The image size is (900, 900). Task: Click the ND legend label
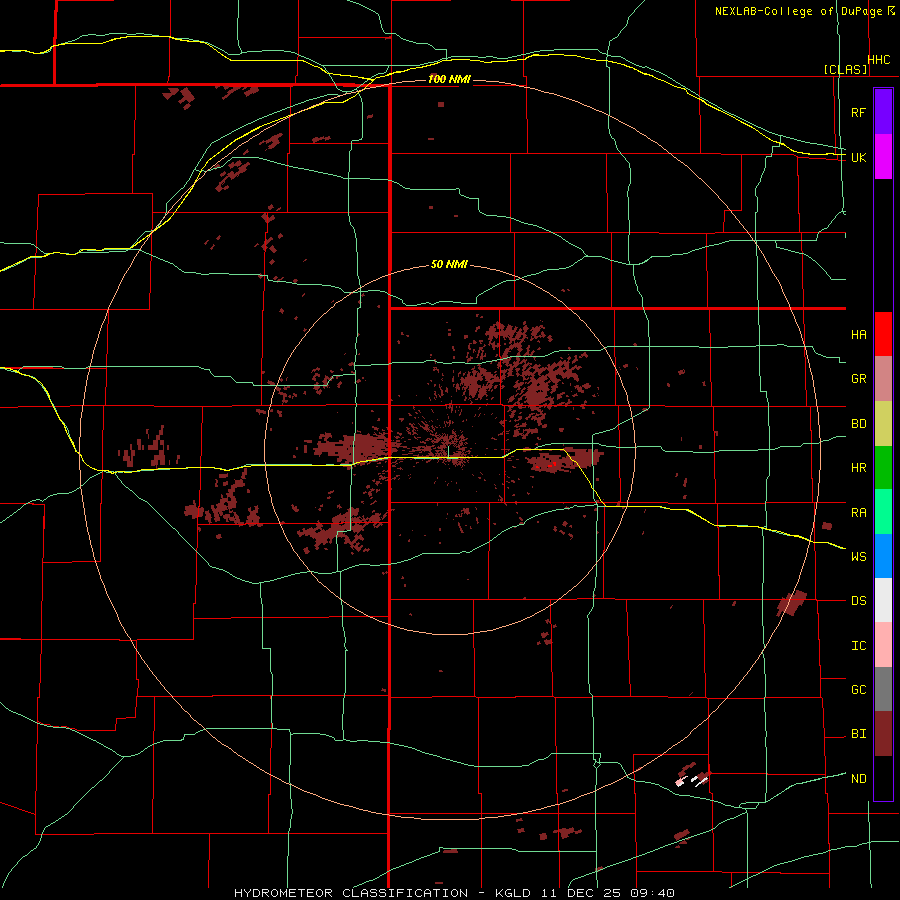coord(858,779)
